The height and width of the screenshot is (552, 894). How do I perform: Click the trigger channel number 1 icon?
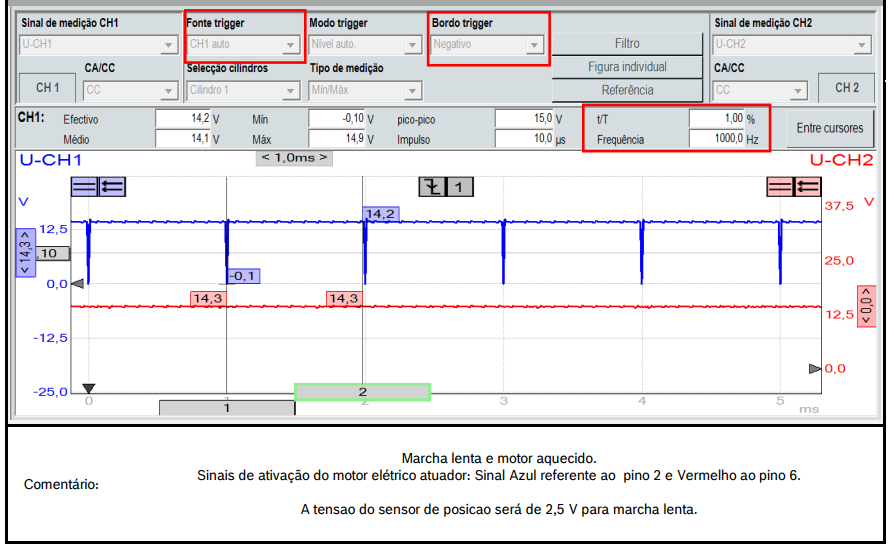(459, 187)
